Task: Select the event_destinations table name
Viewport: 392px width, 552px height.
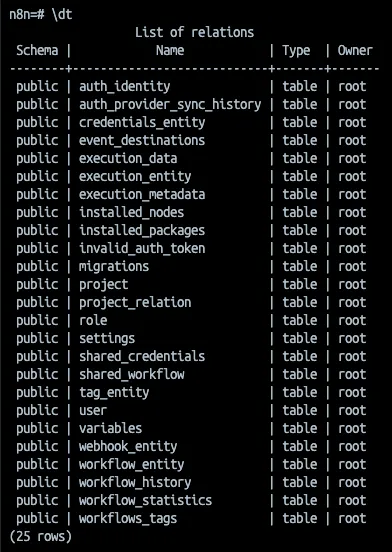Action: click(142, 140)
